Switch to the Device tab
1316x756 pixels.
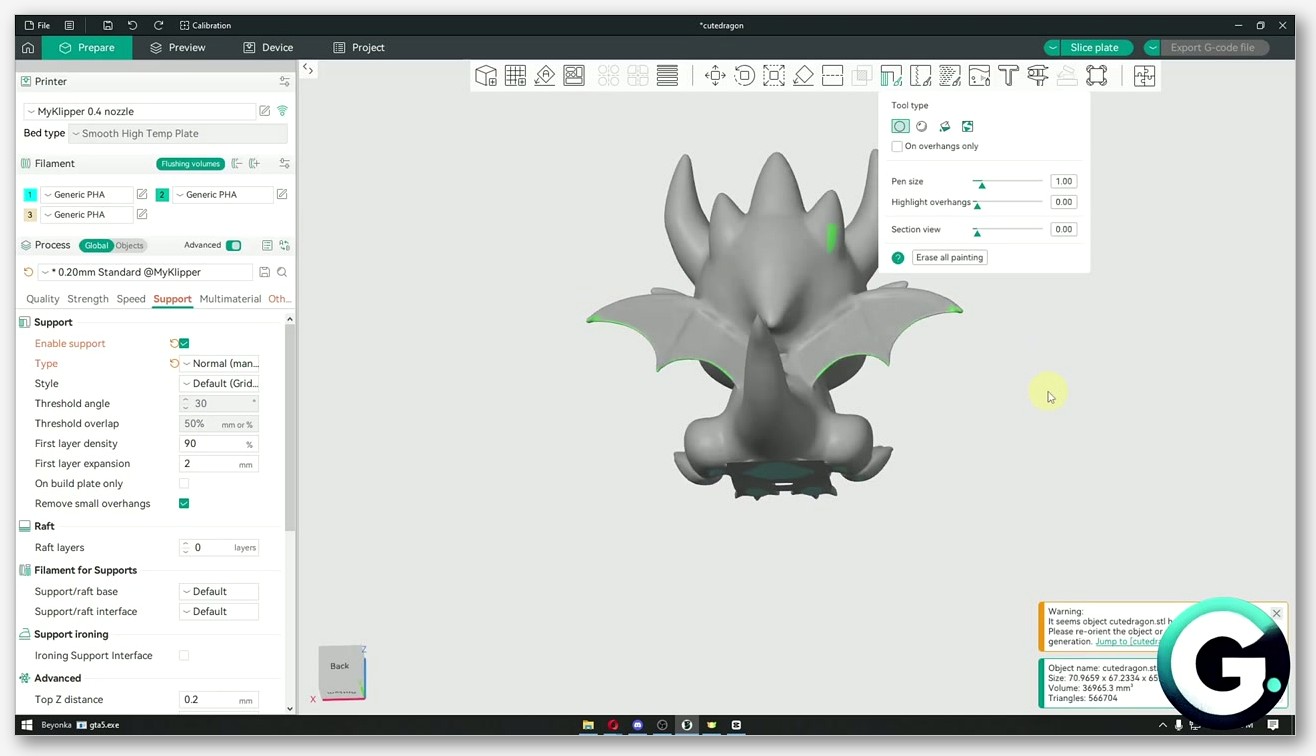[268, 48]
